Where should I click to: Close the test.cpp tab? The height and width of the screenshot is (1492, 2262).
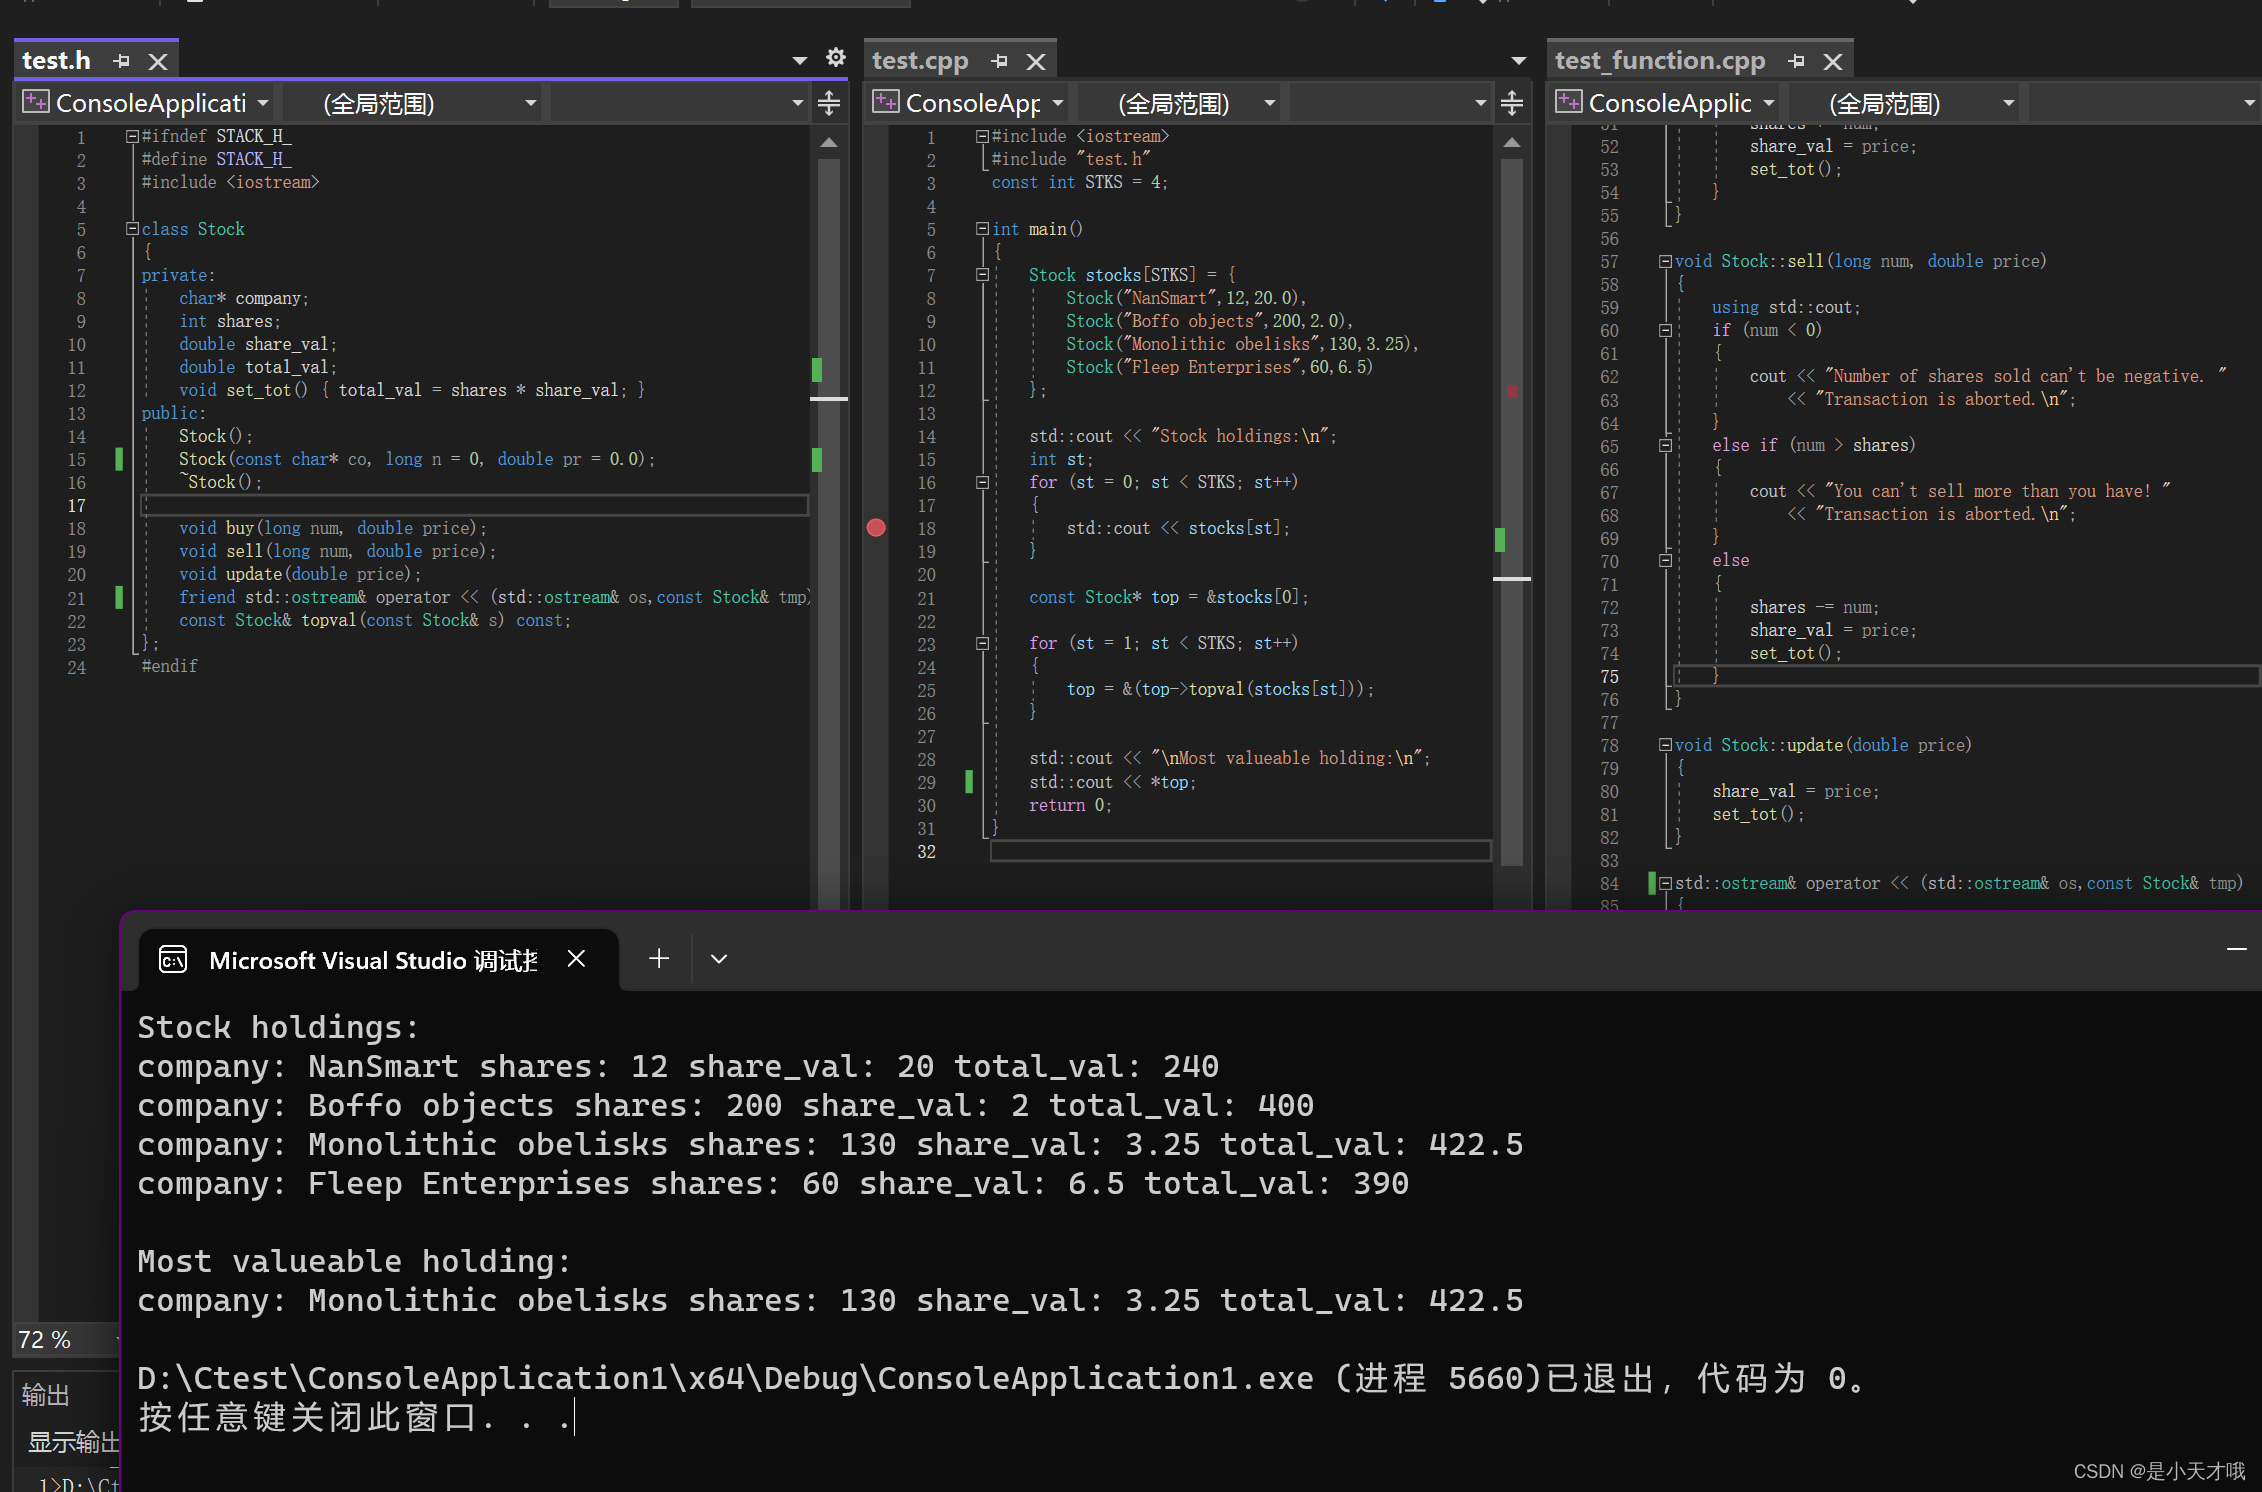(x=1036, y=61)
